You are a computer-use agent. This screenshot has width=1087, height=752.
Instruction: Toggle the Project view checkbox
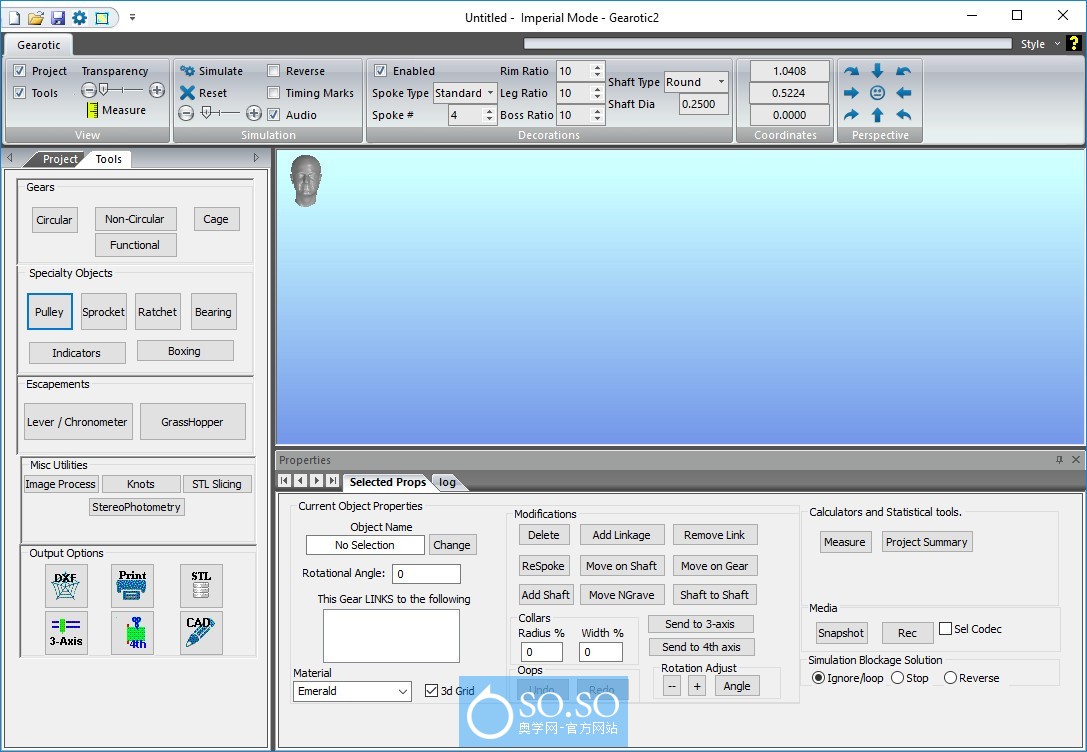(x=19, y=71)
